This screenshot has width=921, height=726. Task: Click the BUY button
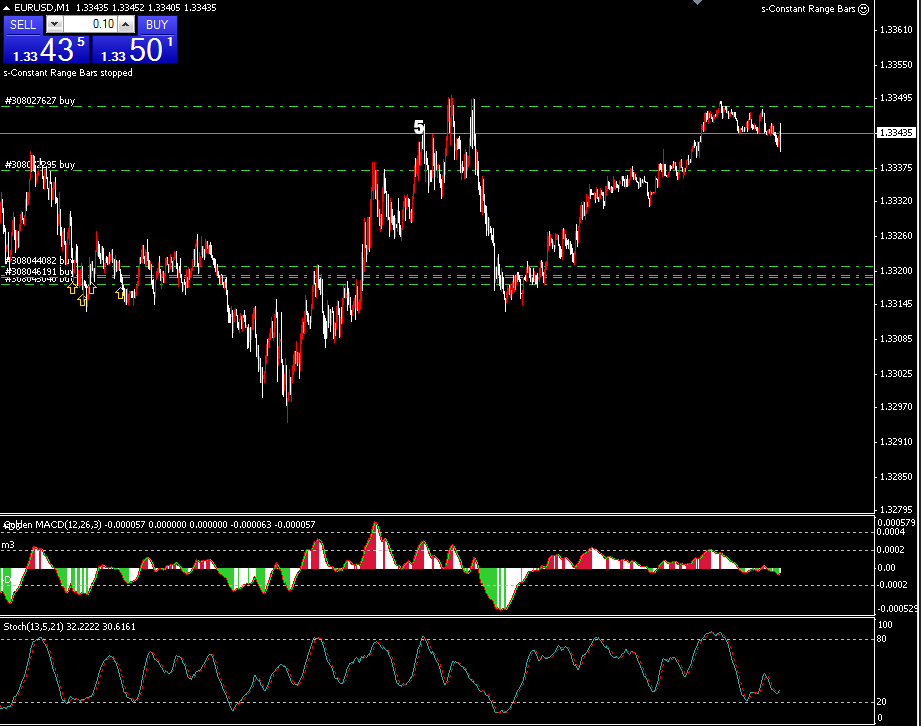[157, 25]
